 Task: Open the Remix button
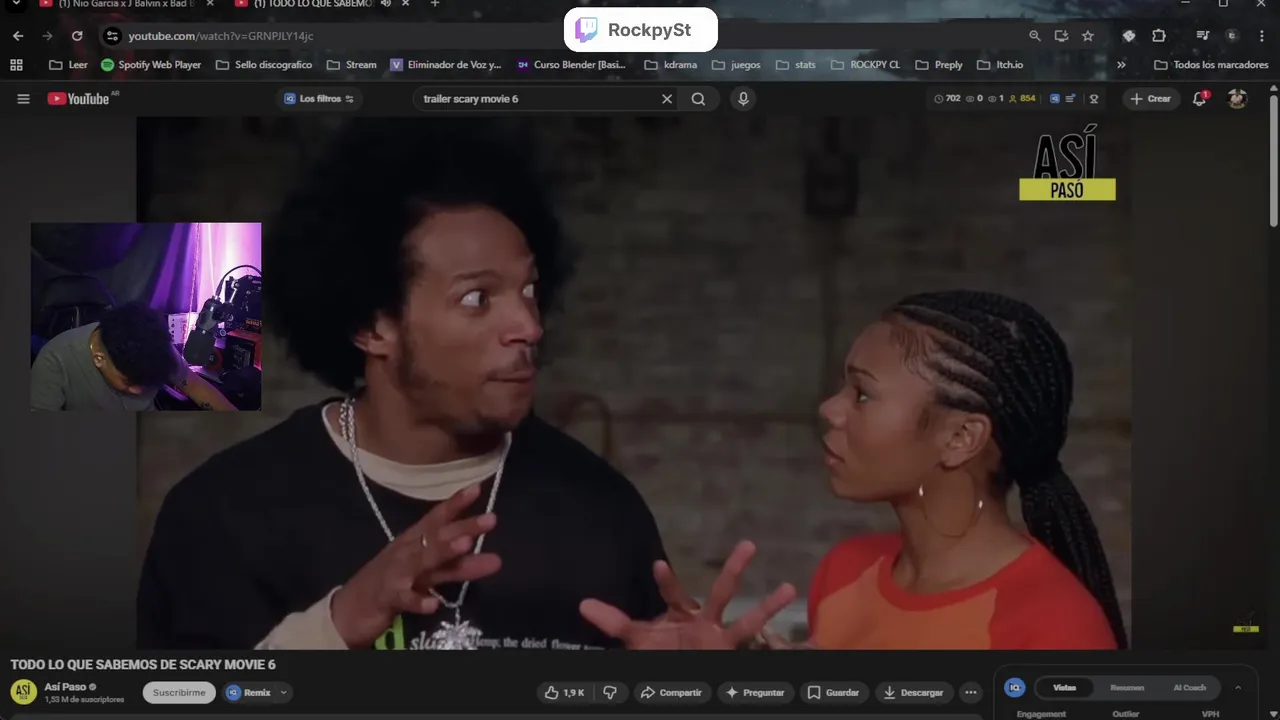249,692
